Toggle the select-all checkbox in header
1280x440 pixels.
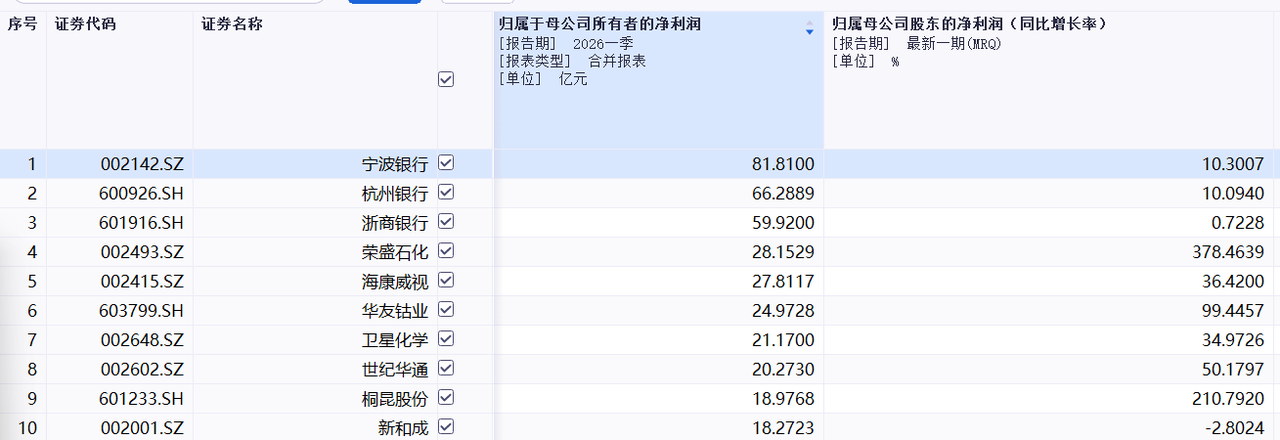point(446,80)
